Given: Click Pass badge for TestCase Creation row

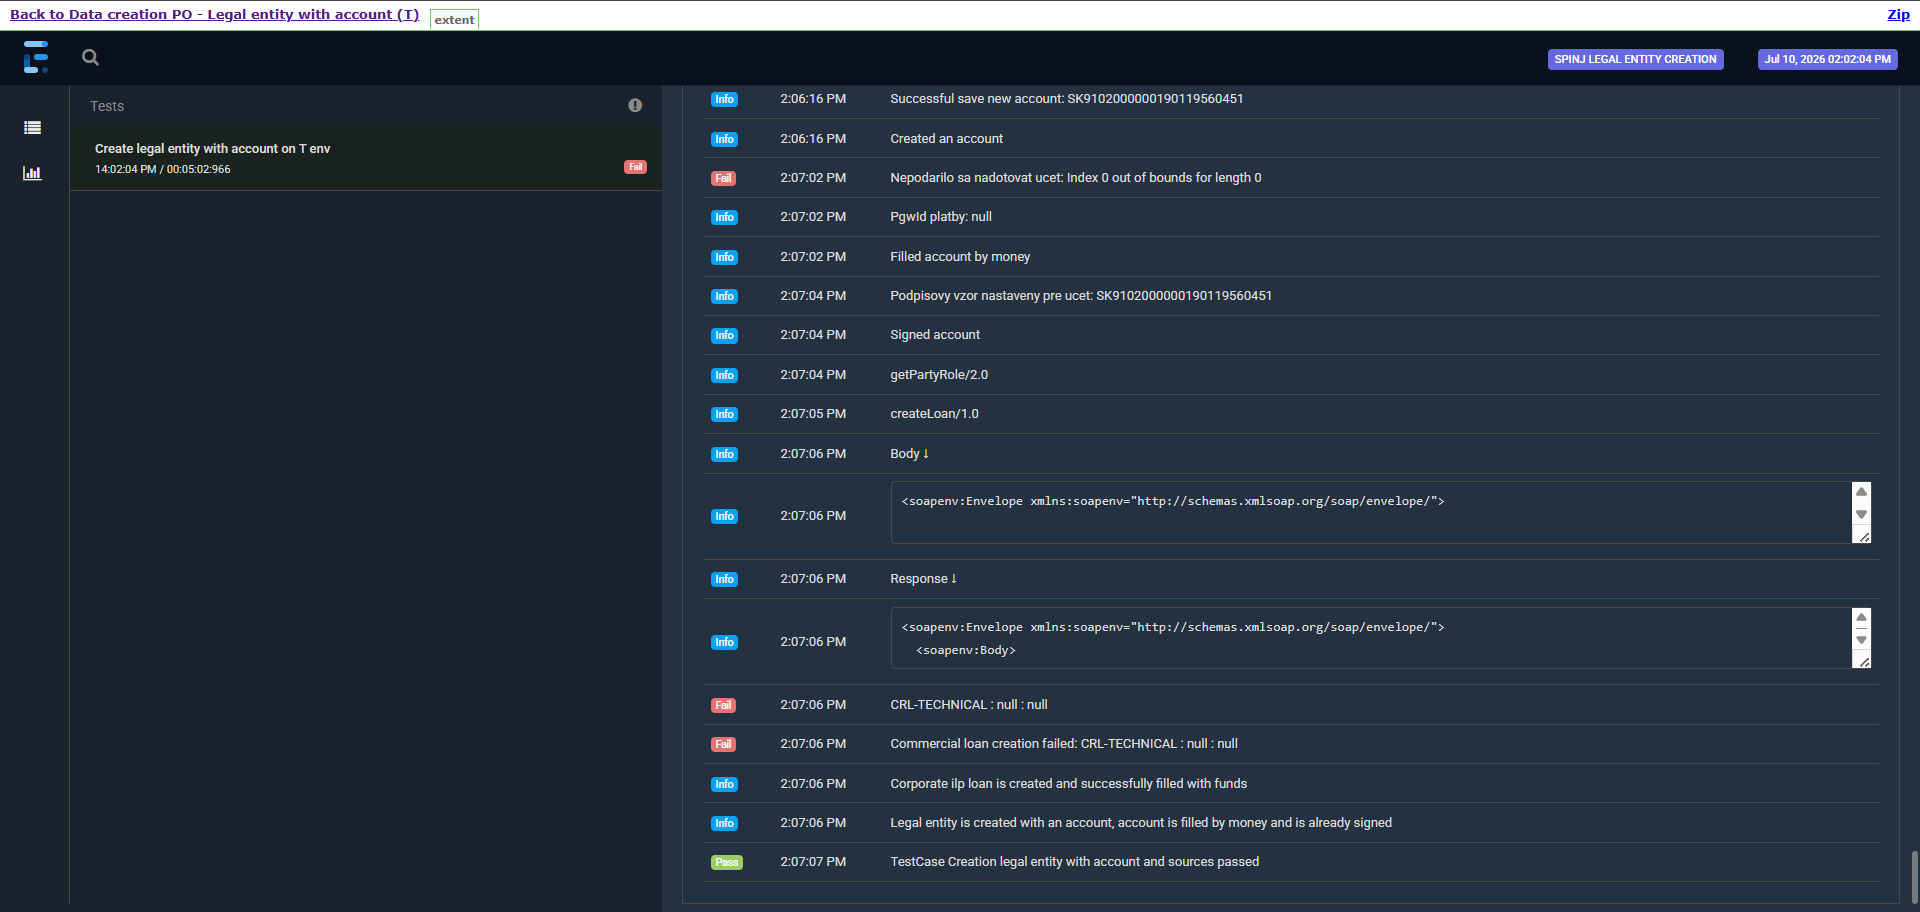Looking at the screenshot, I should (x=727, y=862).
